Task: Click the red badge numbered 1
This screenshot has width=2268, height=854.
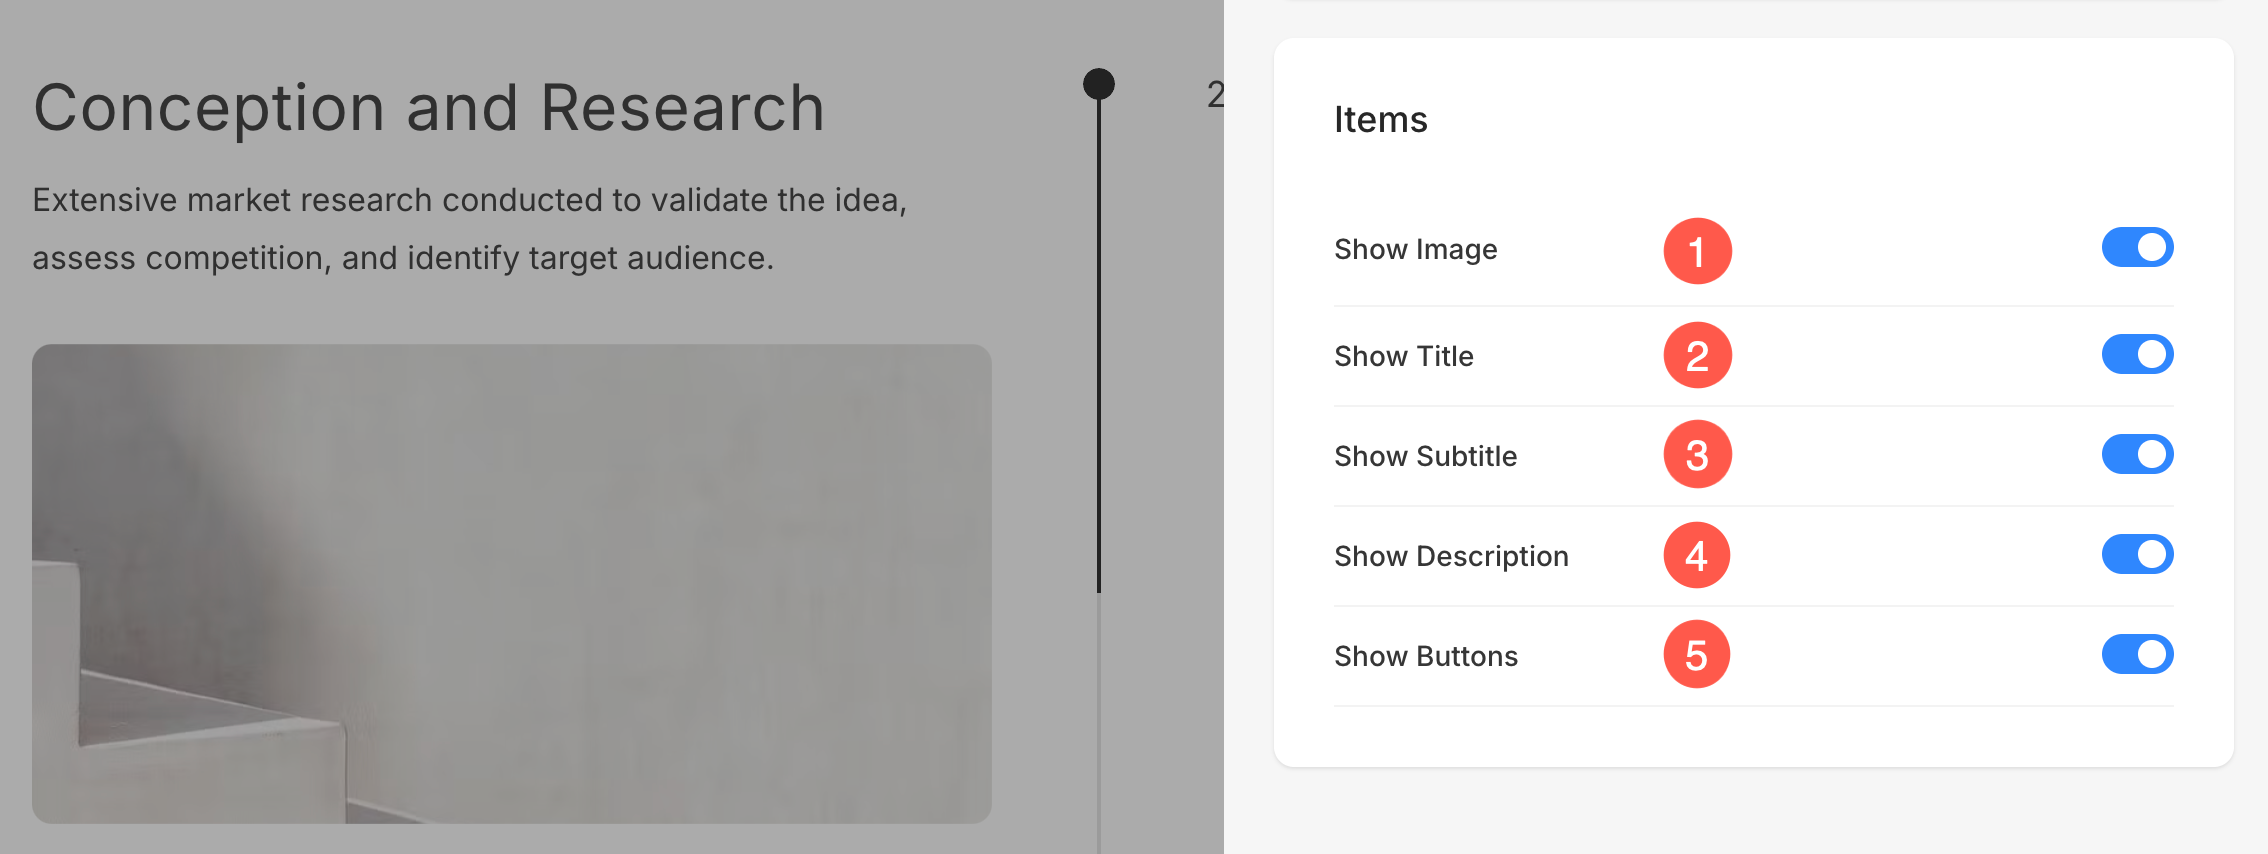Action: coord(1697,251)
